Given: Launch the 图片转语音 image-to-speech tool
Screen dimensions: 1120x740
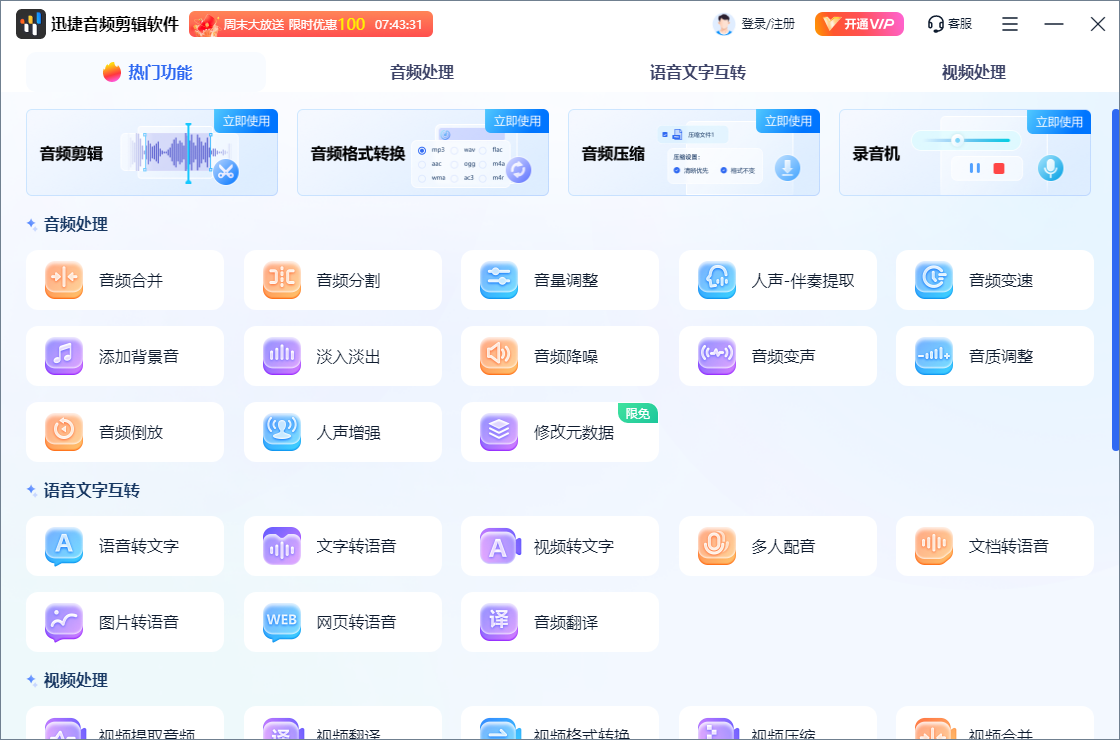Looking at the screenshot, I should (124, 621).
